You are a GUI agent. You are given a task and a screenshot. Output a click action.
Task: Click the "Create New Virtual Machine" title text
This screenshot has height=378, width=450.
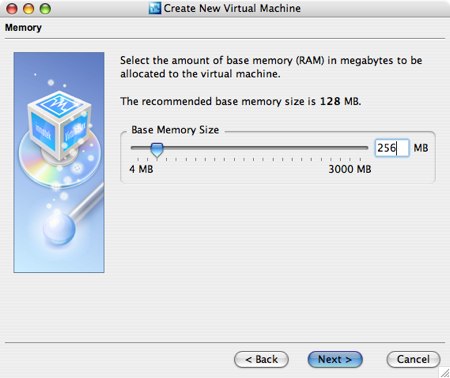pyautogui.click(x=232, y=8)
